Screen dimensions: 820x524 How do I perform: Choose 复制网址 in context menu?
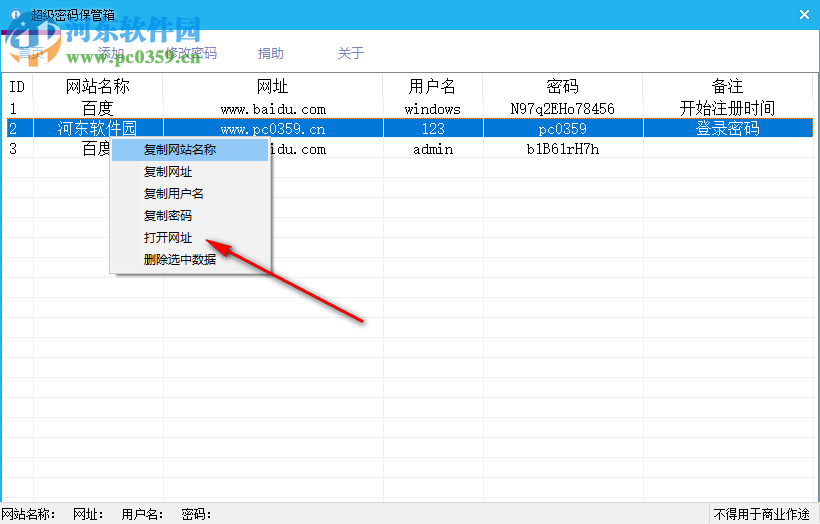[x=190, y=172]
